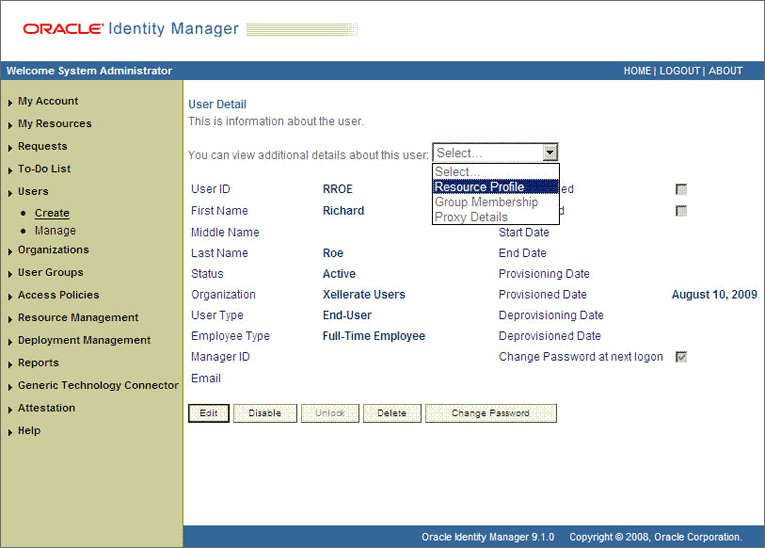
Task: Choose Group Membership from dropdown list
Action: pos(495,202)
